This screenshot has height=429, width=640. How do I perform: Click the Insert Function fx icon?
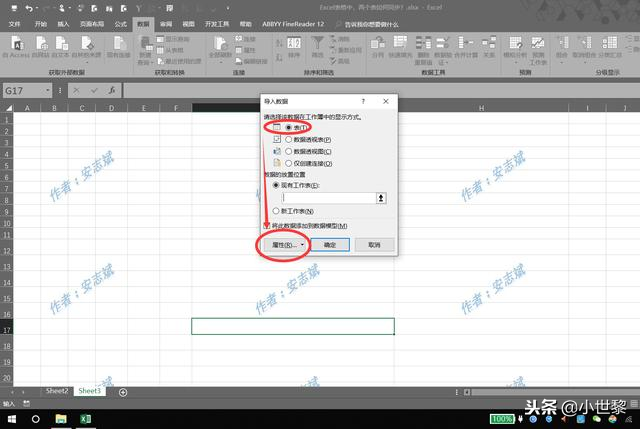point(111,91)
